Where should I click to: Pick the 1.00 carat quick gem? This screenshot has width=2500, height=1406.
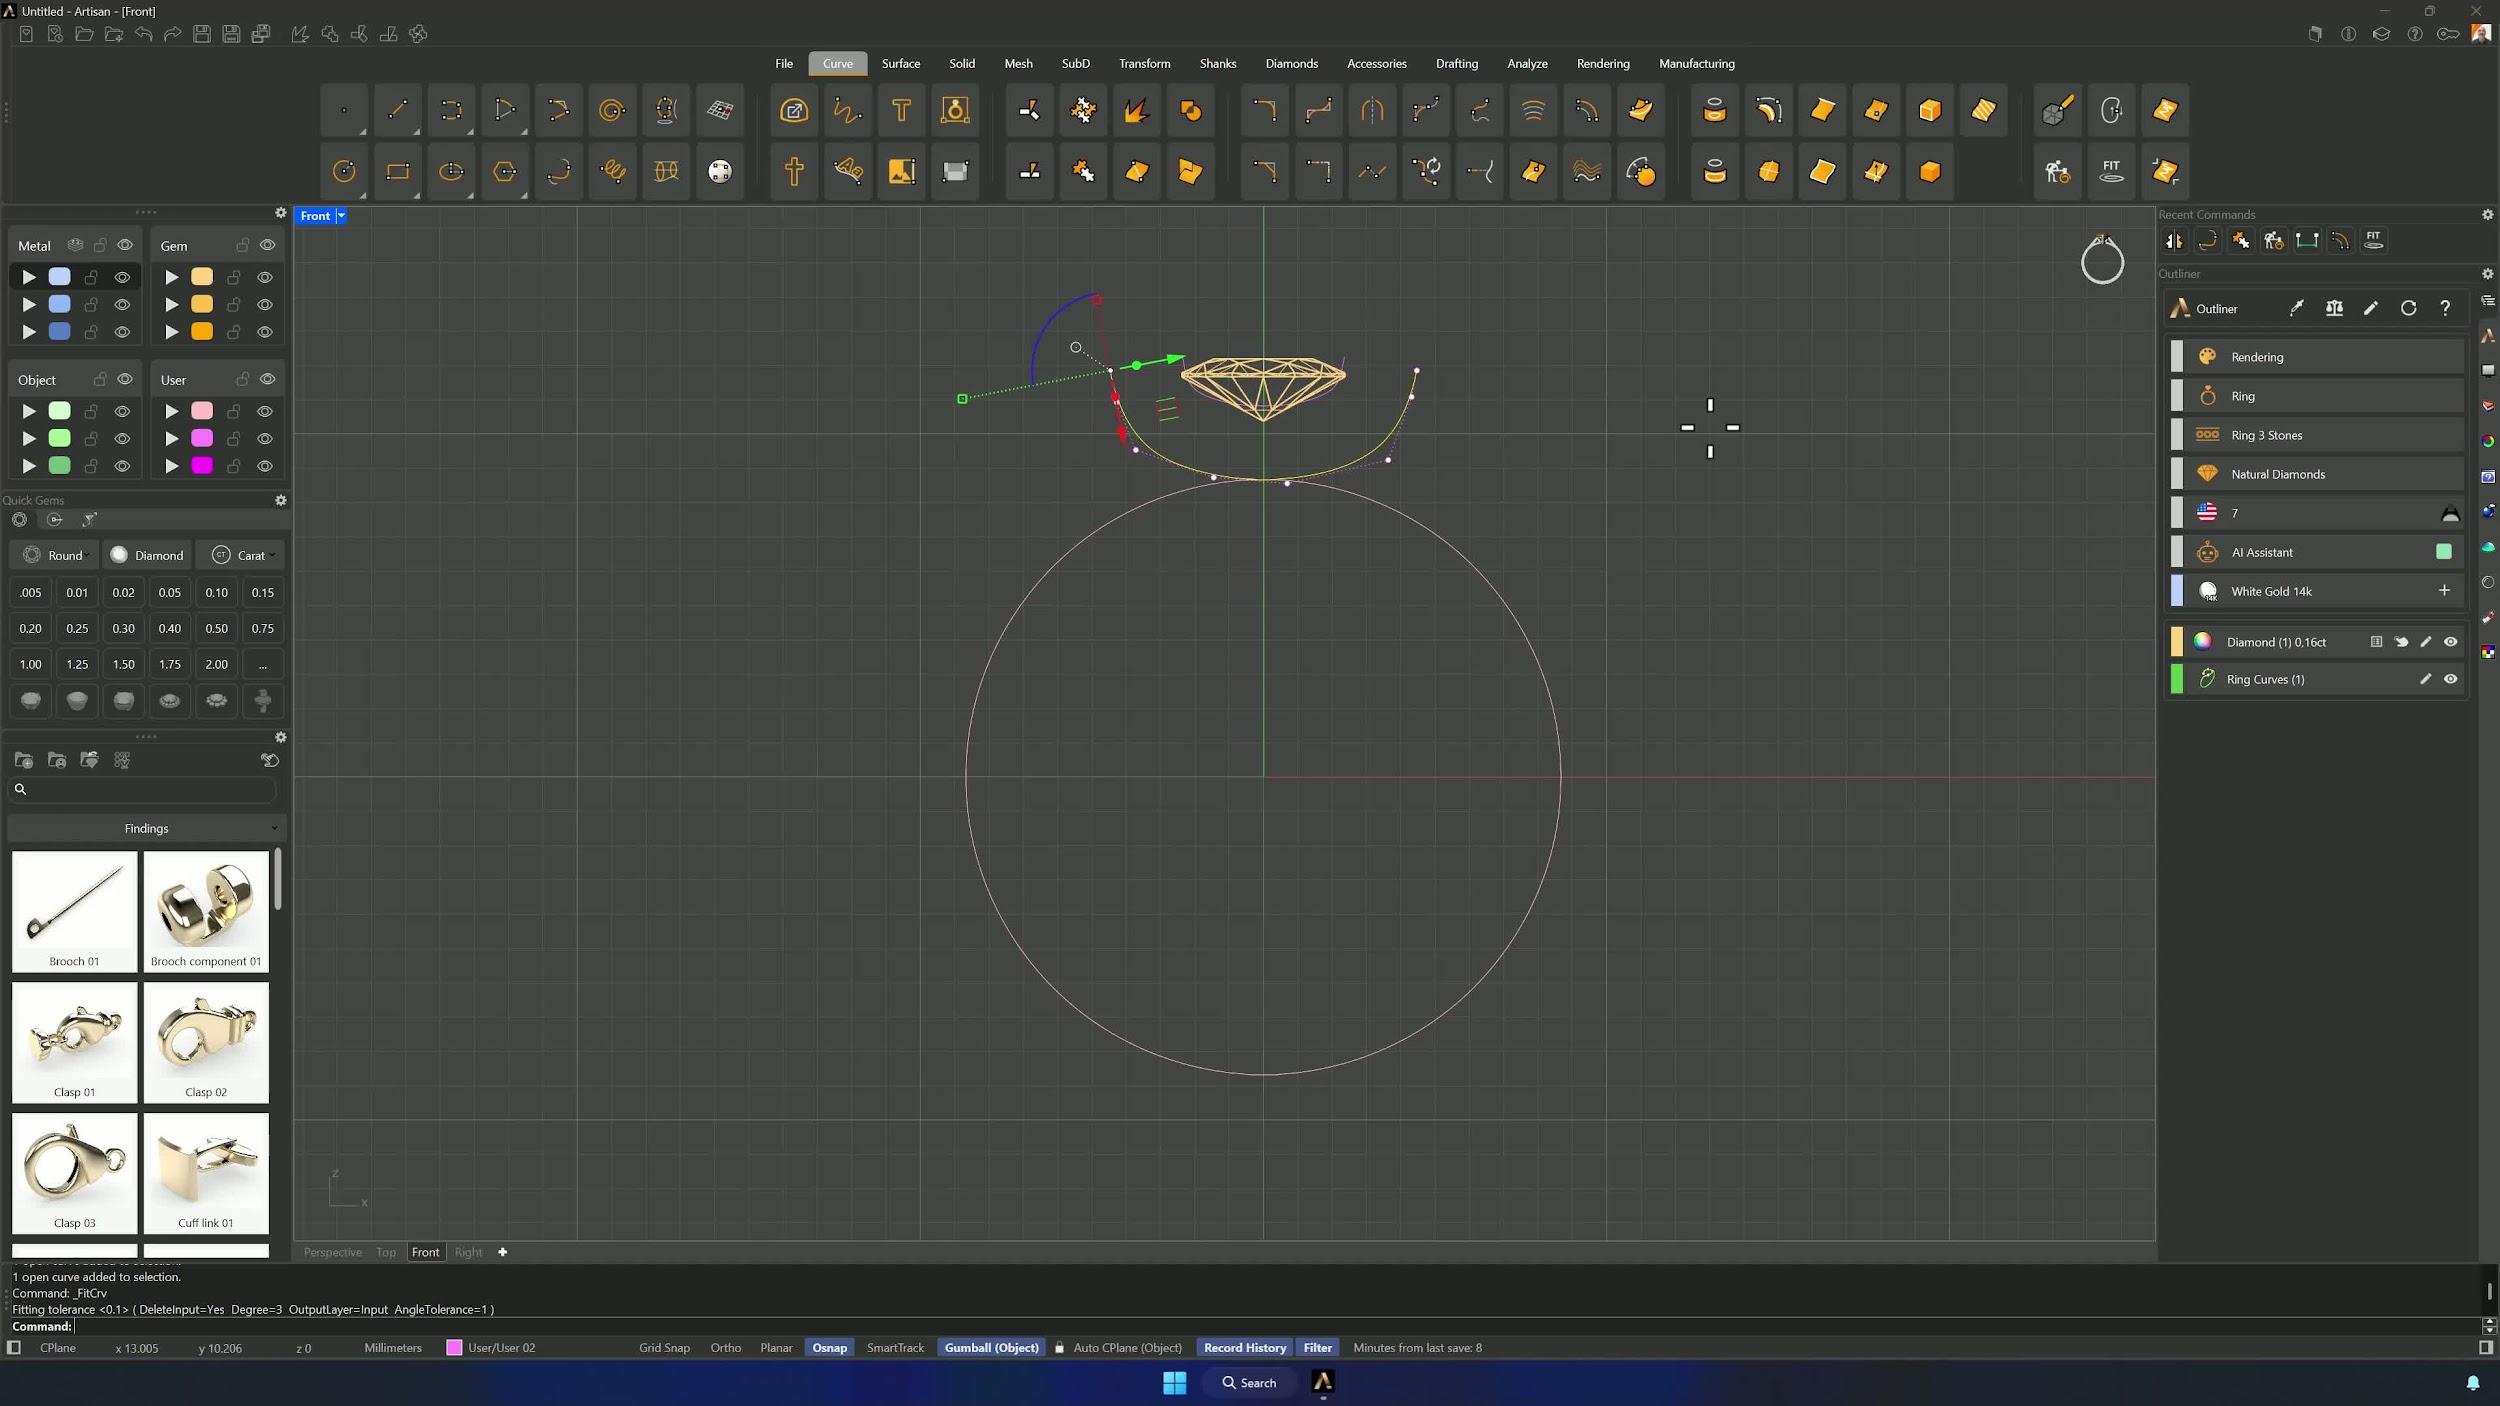coord(31,664)
